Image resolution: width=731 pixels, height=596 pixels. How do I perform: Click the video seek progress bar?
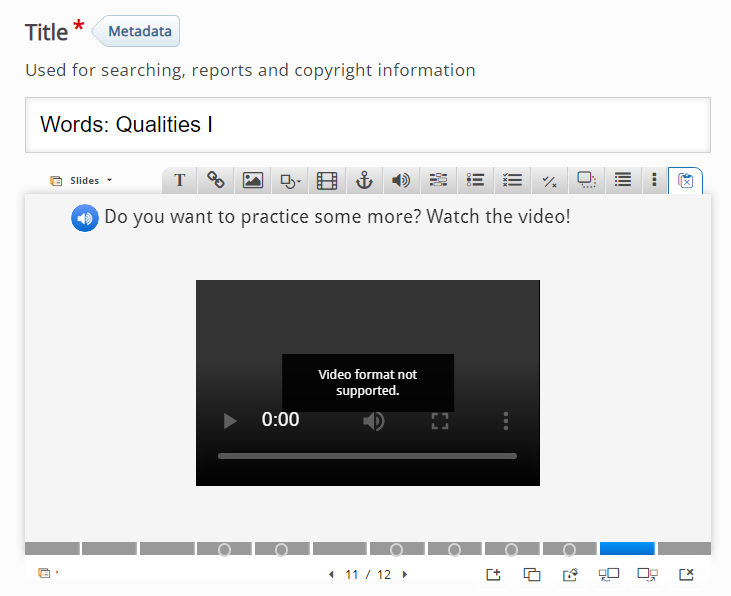click(367, 456)
